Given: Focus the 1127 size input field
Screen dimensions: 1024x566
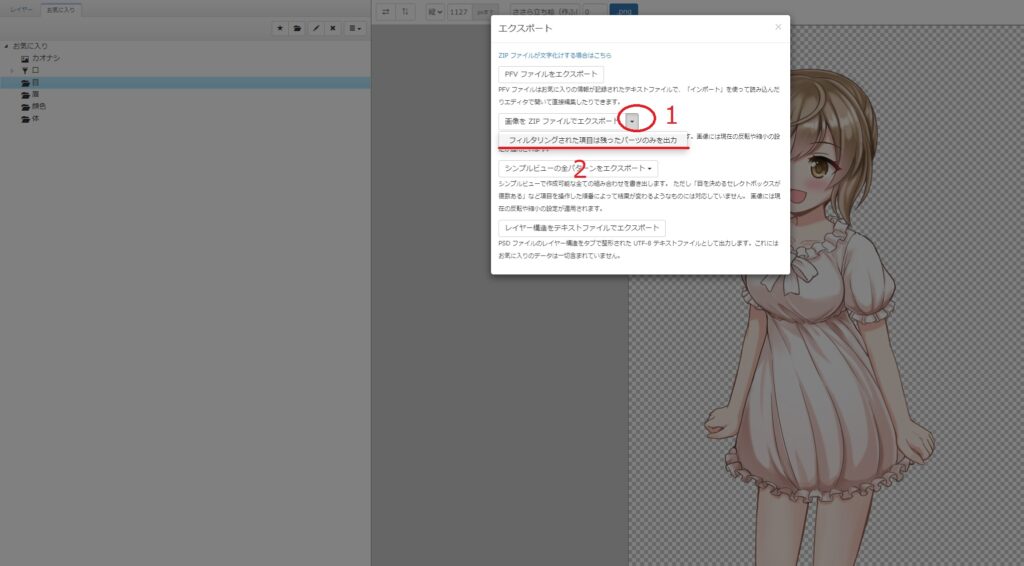Looking at the screenshot, I should coord(460,12).
